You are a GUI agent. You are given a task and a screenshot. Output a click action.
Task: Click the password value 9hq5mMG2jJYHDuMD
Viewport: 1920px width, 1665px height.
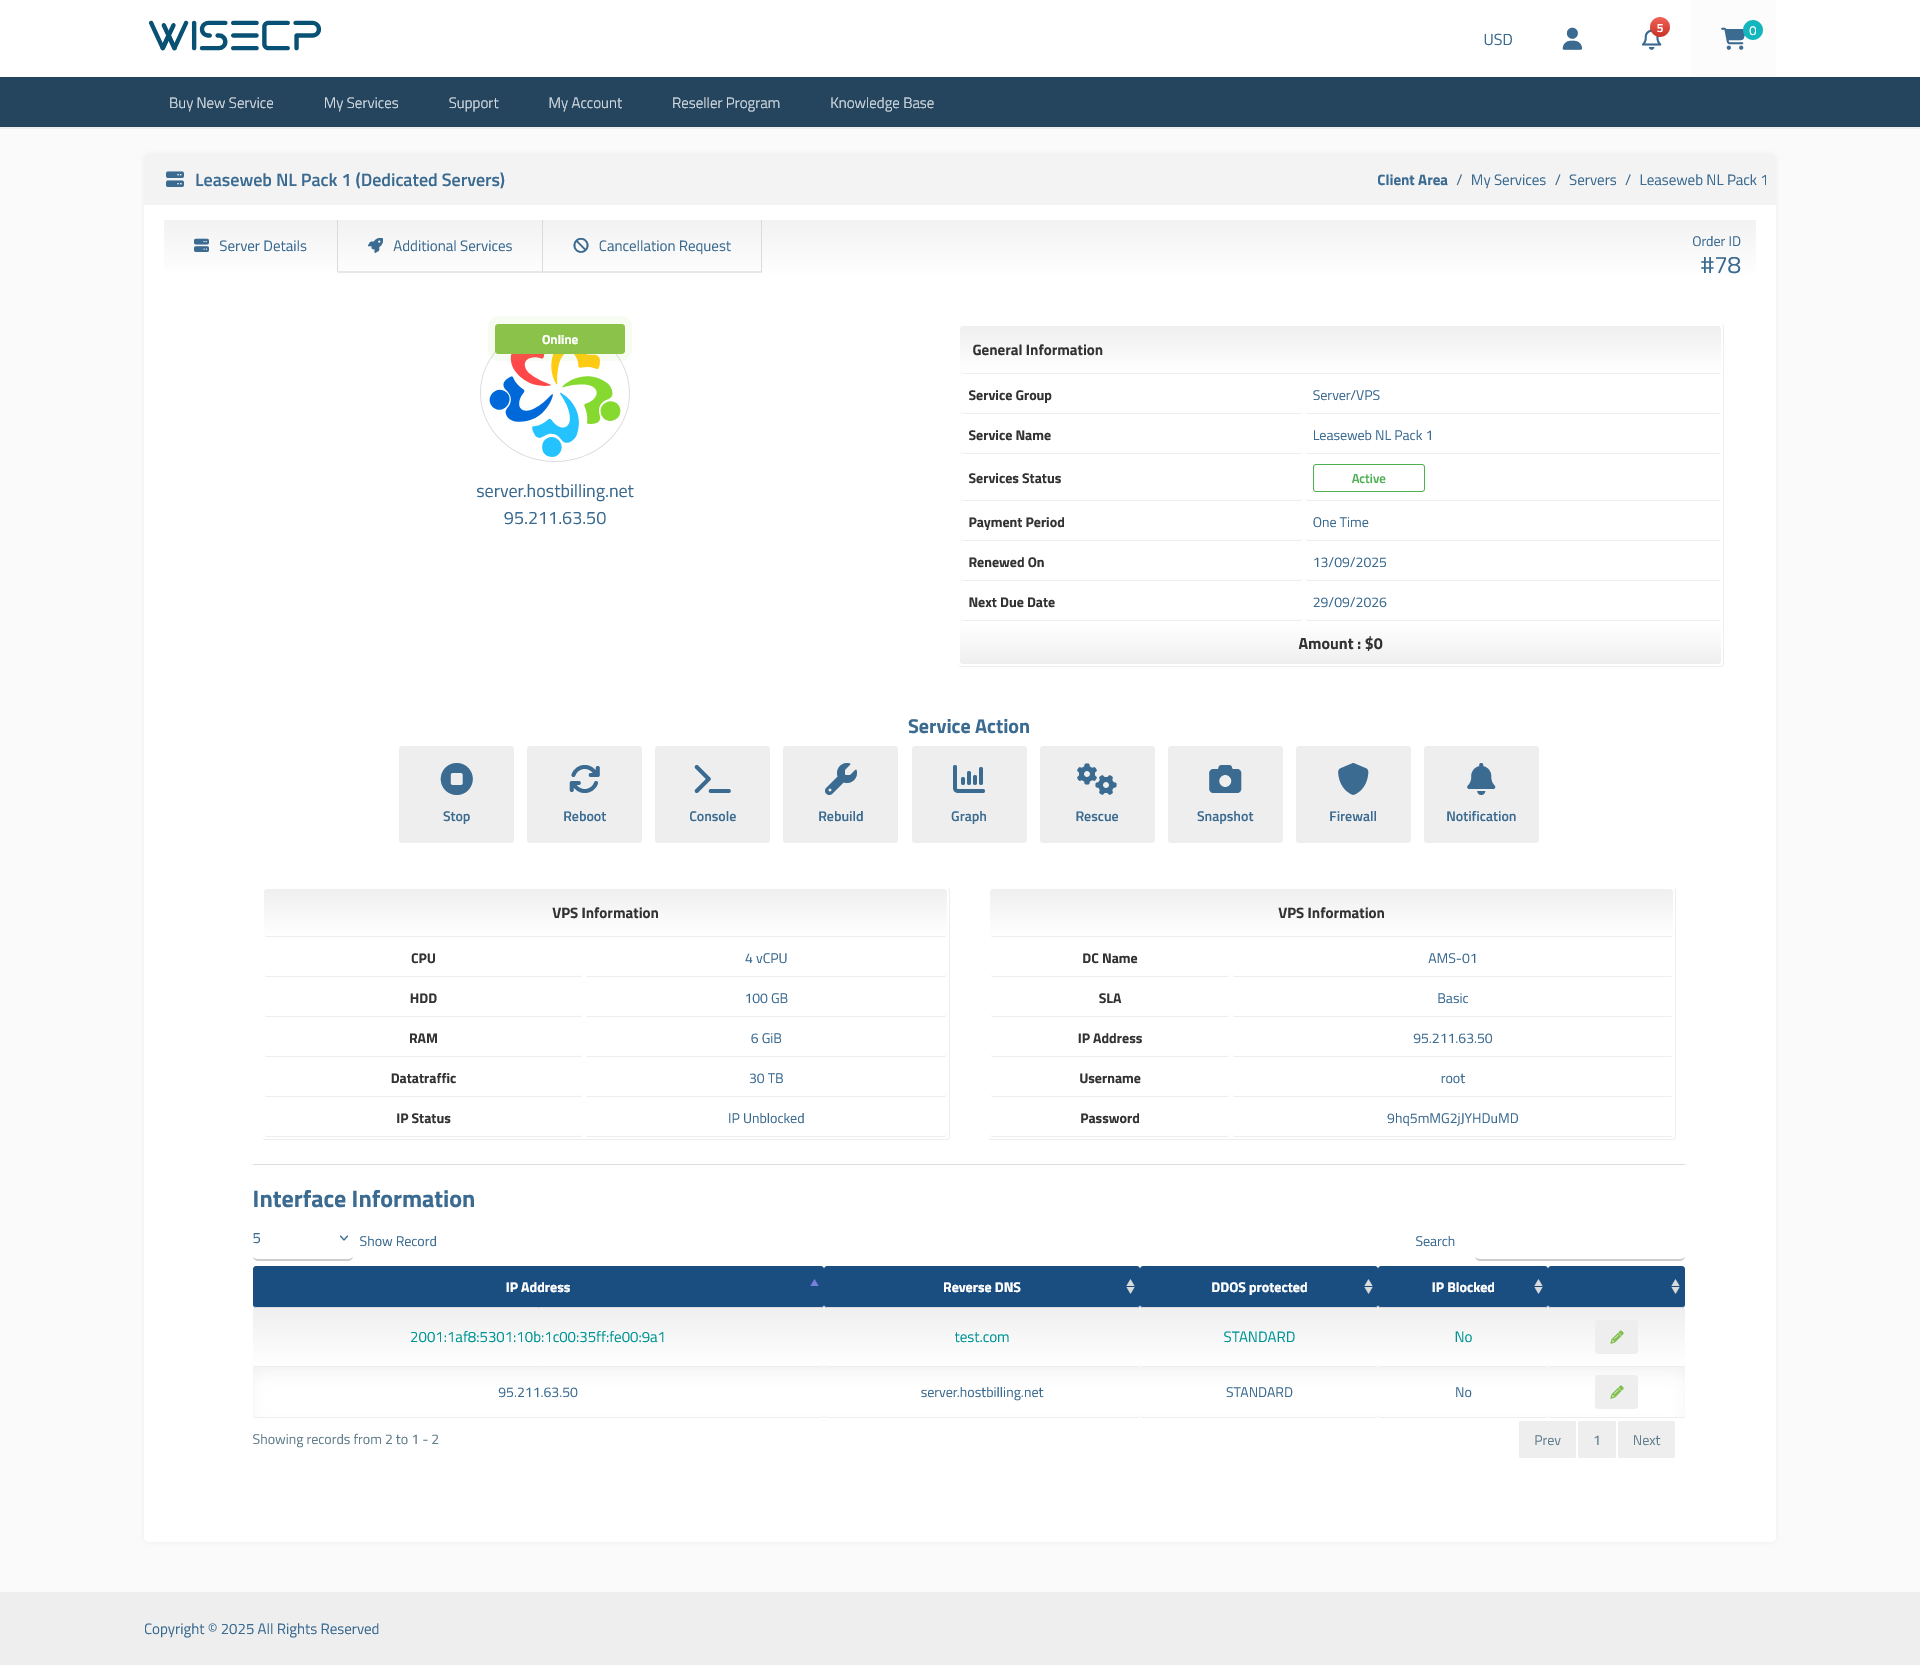point(1452,1118)
